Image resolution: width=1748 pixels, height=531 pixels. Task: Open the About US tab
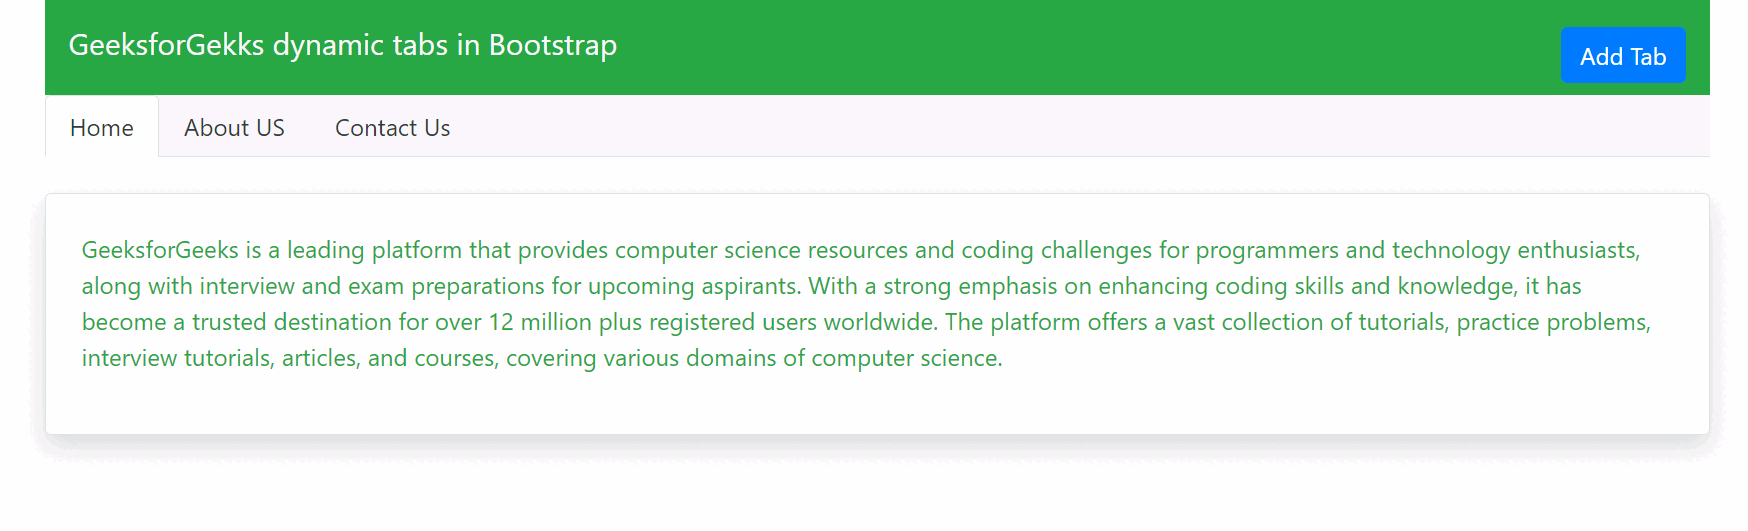[x=234, y=128]
